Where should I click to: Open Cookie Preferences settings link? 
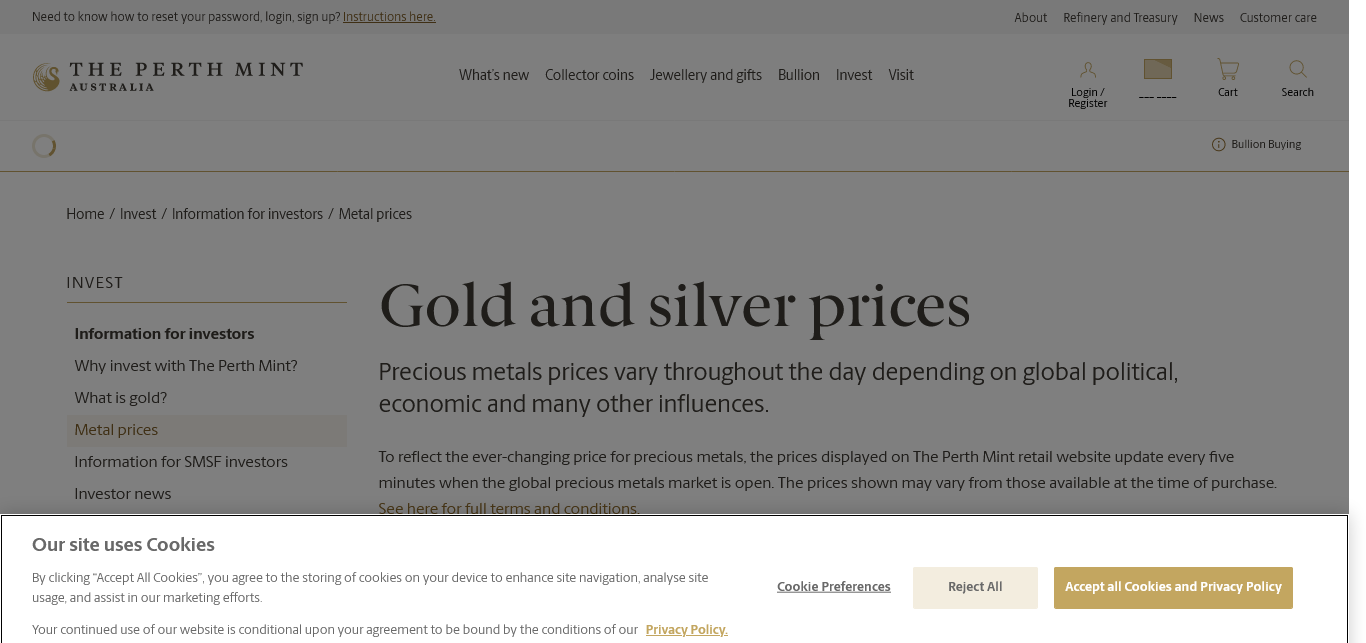pos(833,587)
